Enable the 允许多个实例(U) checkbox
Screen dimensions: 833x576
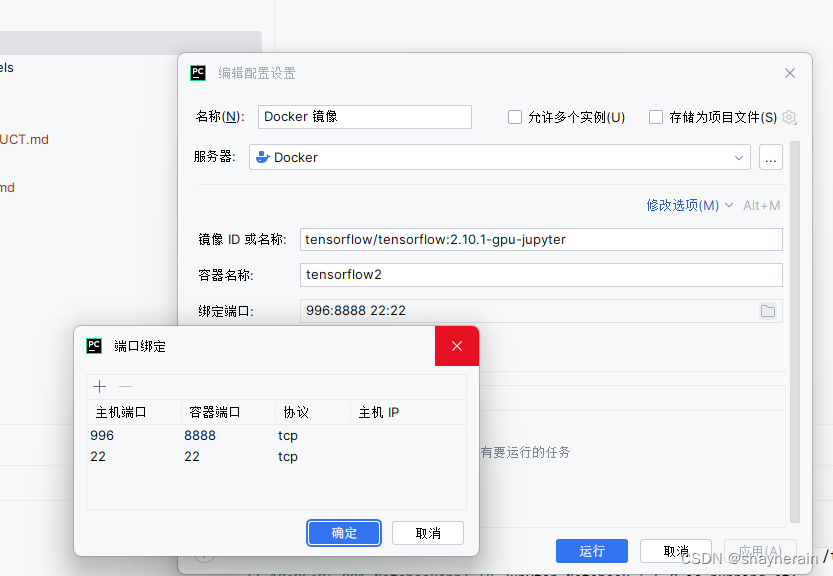point(515,117)
